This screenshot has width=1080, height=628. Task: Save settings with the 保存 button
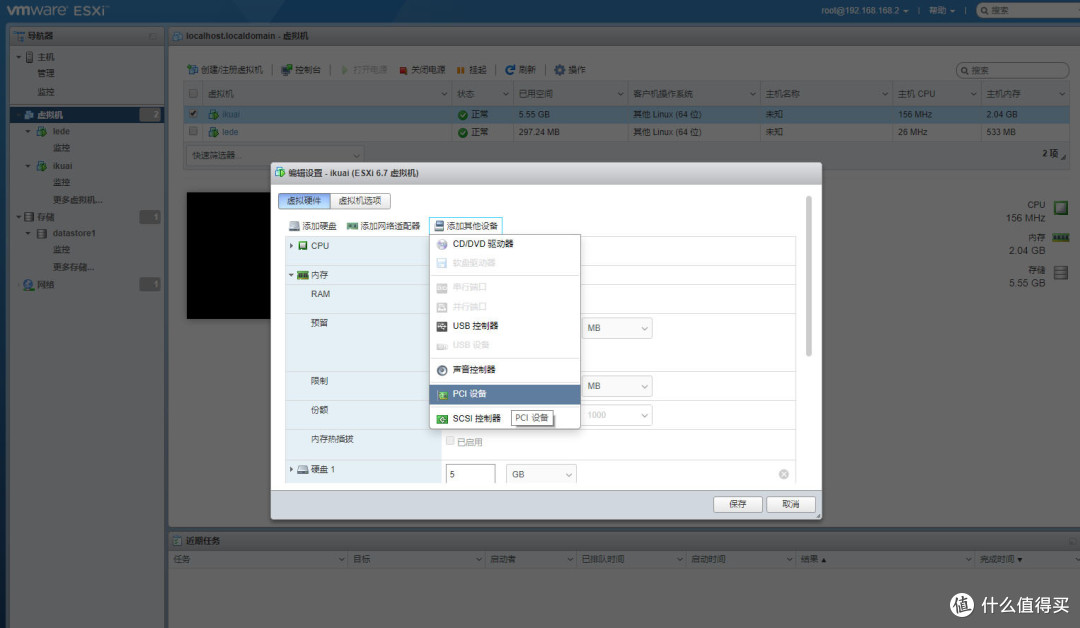pos(737,504)
